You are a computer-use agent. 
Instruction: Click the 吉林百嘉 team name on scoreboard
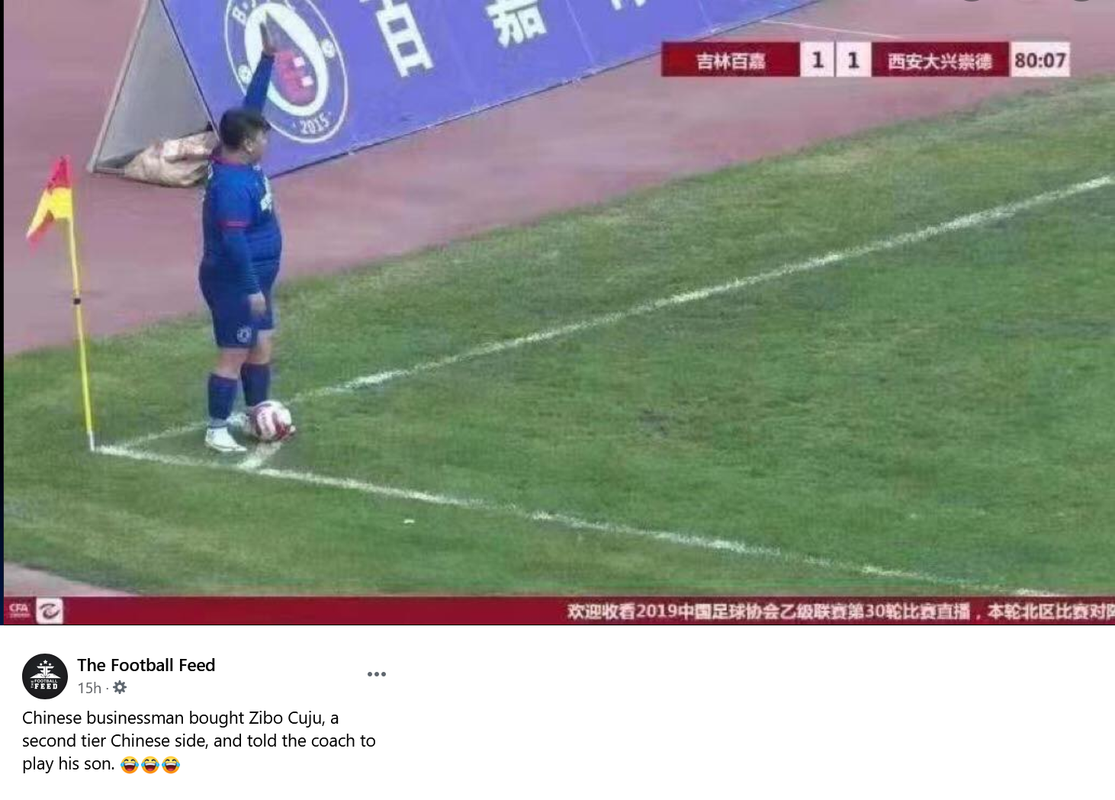pyautogui.click(x=730, y=60)
